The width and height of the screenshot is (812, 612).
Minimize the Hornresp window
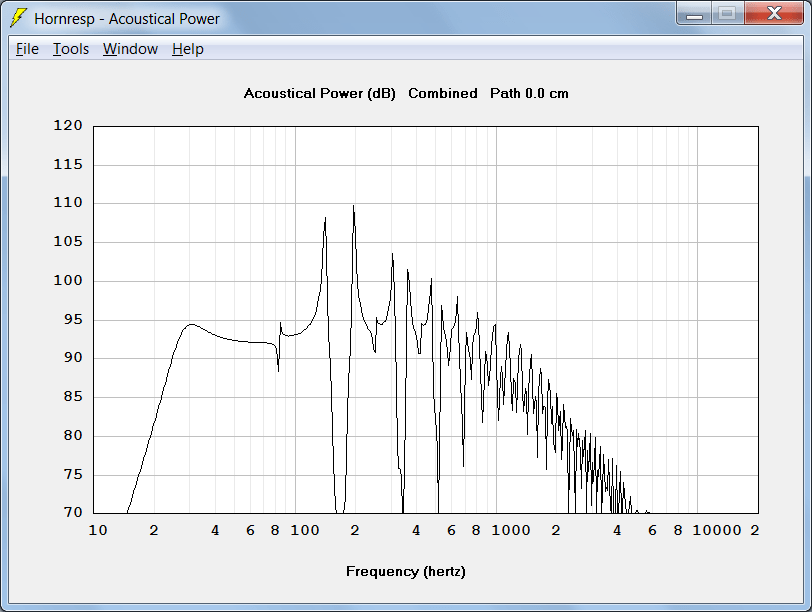pos(694,13)
